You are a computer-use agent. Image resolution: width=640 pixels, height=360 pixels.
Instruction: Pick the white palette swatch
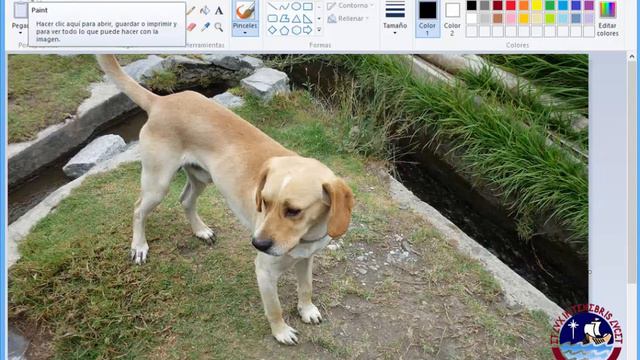pyautogui.click(x=471, y=18)
